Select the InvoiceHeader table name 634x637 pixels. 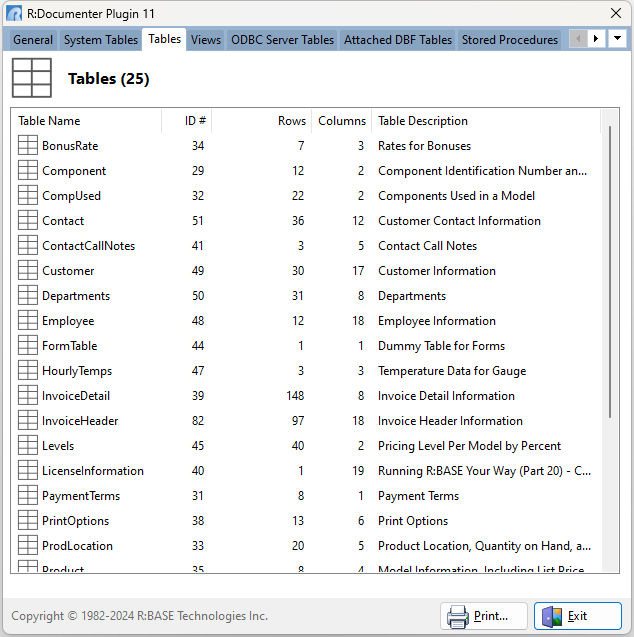(80, 421)
